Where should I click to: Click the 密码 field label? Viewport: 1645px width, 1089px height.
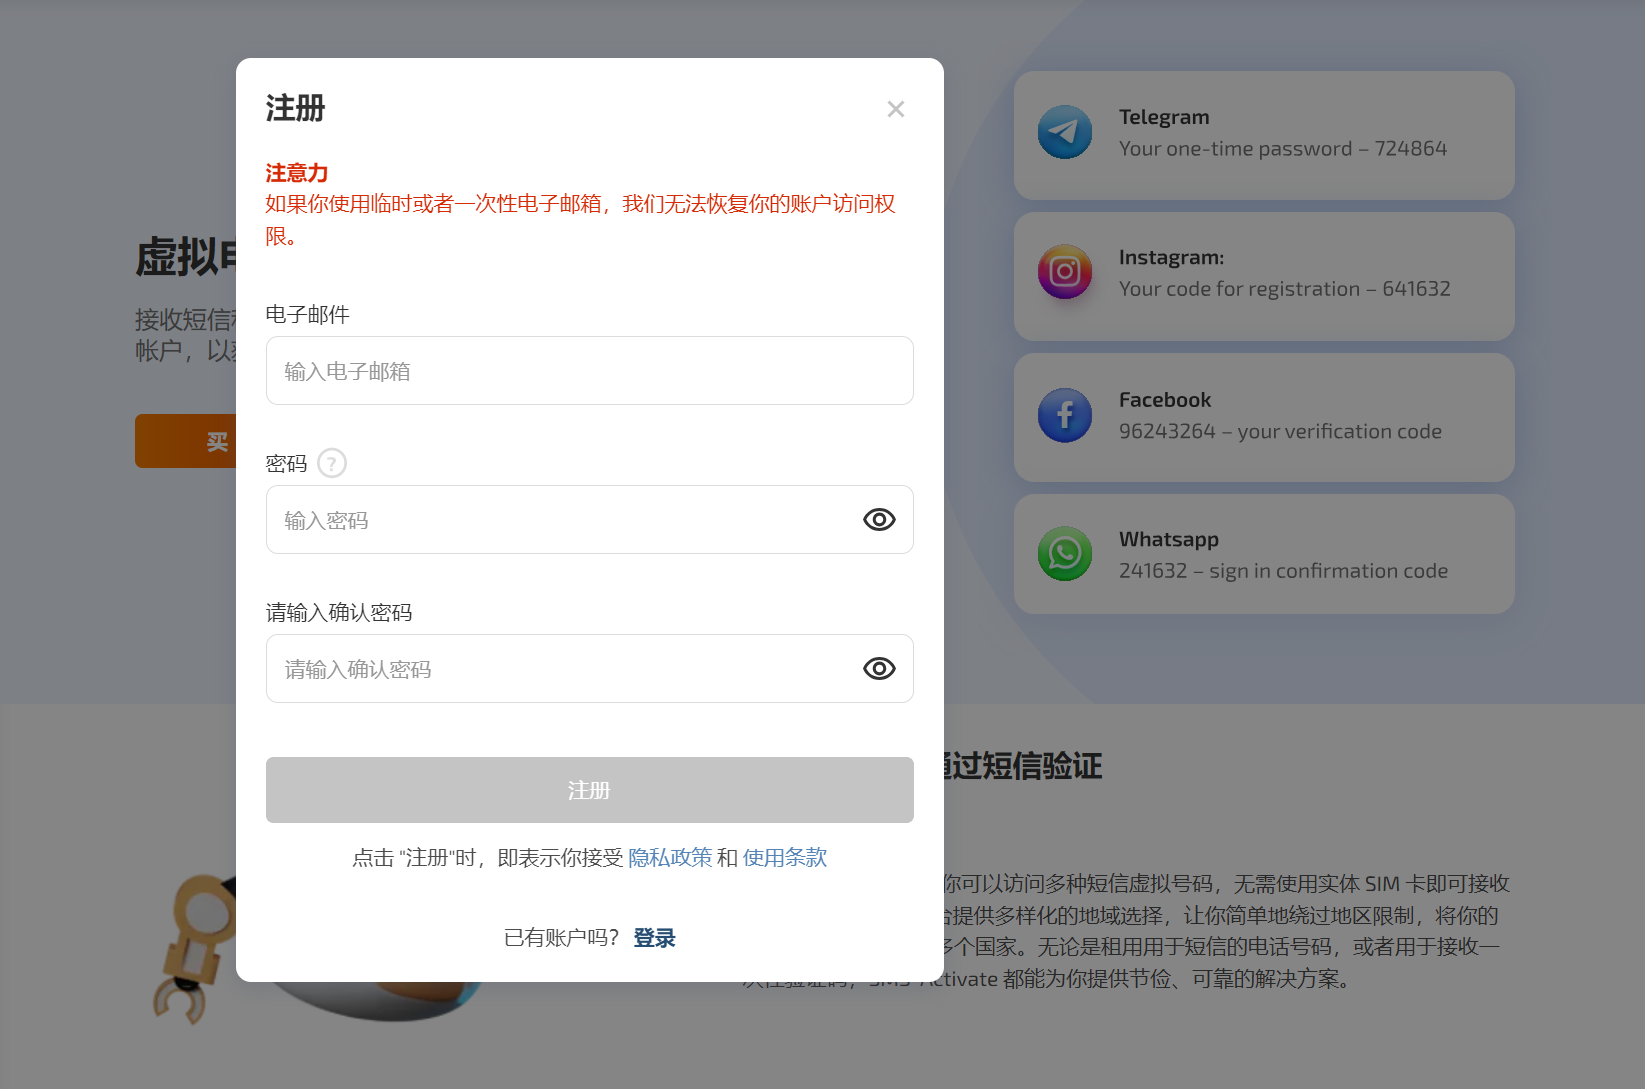(286, 464)
